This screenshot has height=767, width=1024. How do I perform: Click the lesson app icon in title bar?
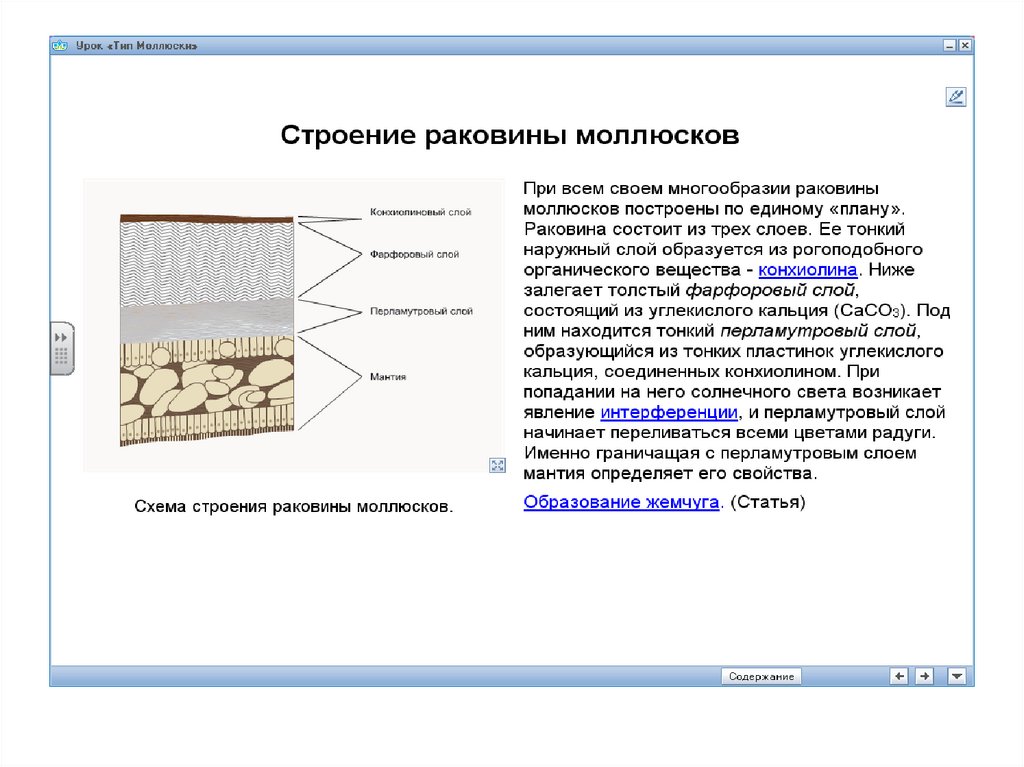(x=60, y=46)
